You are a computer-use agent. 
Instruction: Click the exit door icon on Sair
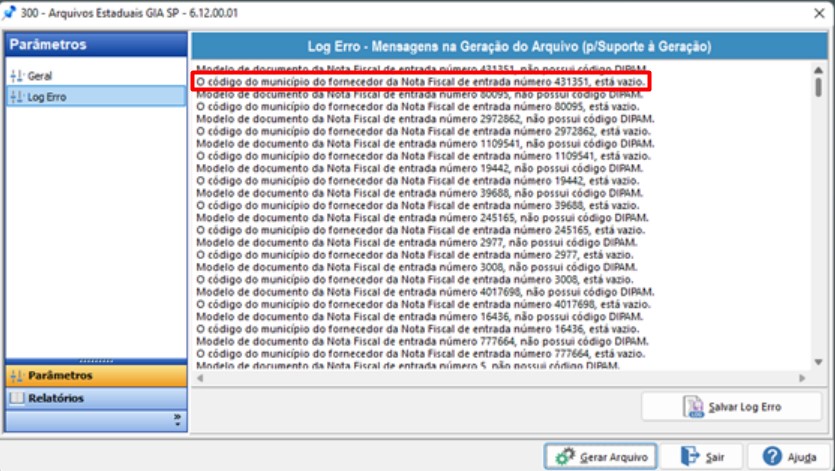click(x=690, y=457)
